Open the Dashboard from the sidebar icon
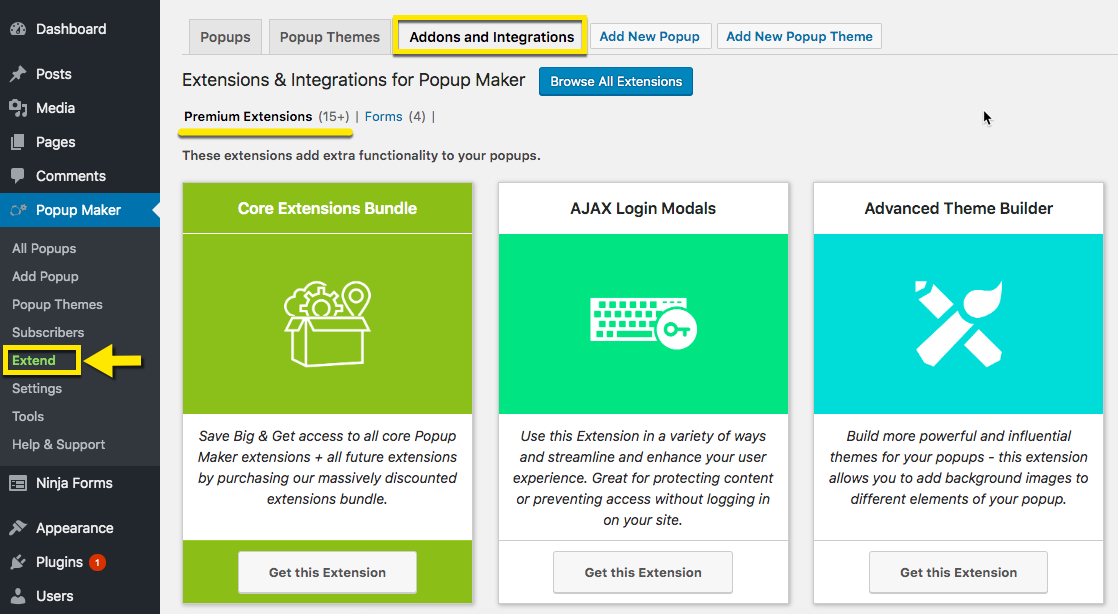 tap(22, 28)
